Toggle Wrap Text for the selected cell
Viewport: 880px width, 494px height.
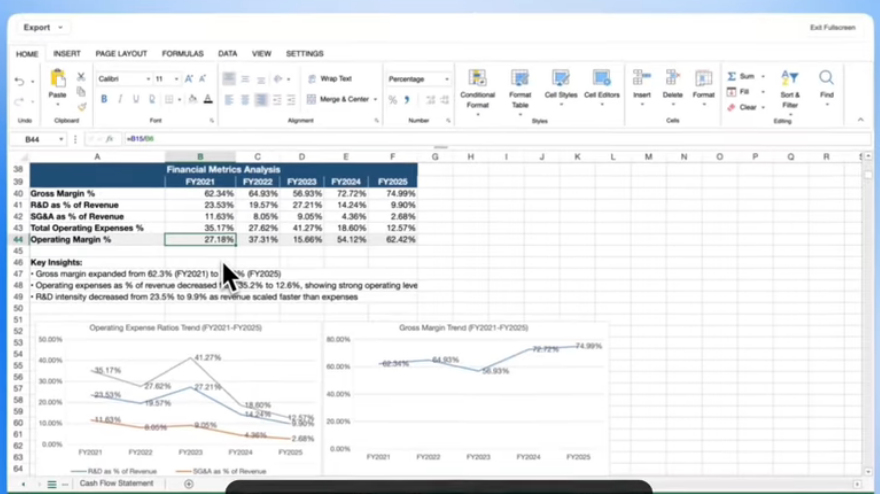(x=330, y=79)
